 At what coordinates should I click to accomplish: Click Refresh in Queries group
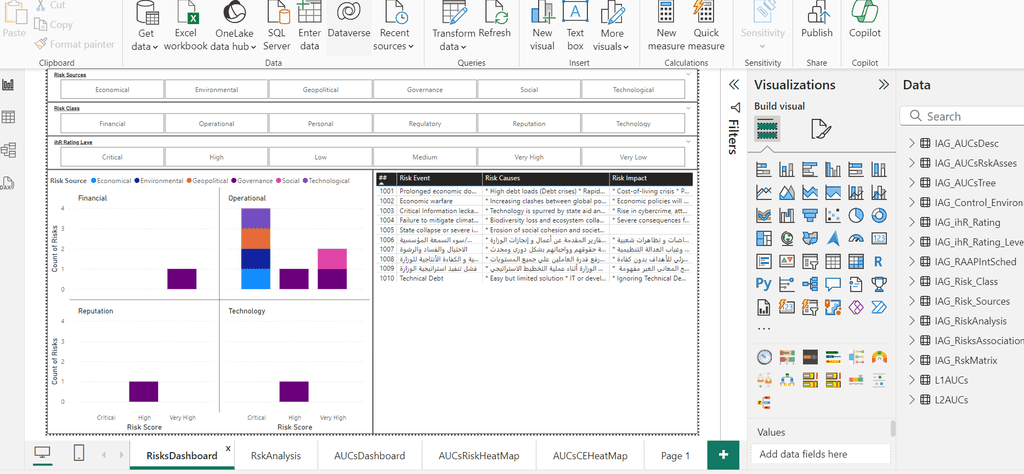click(494, 20)
